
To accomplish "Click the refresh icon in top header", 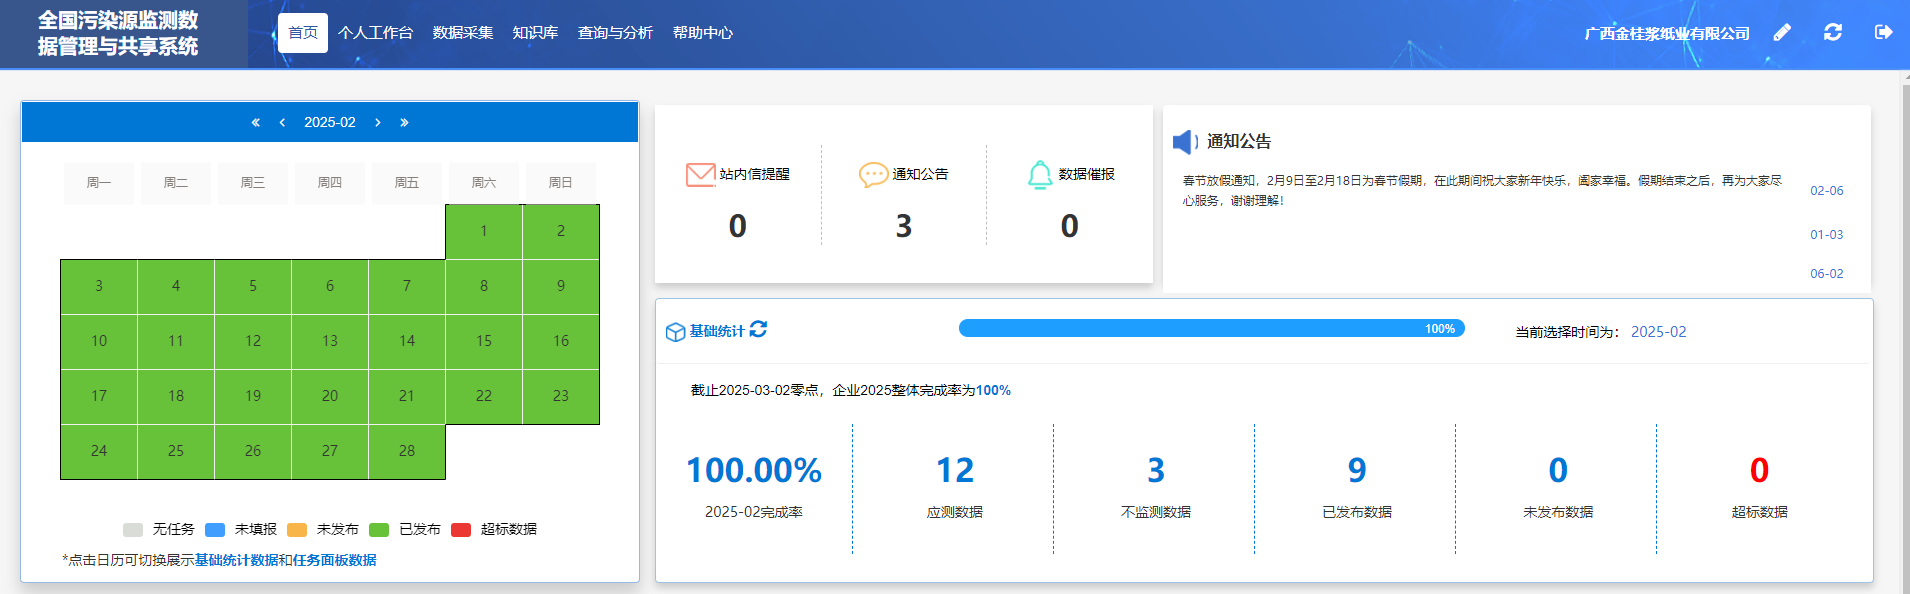I will [x=1832, y=33].
